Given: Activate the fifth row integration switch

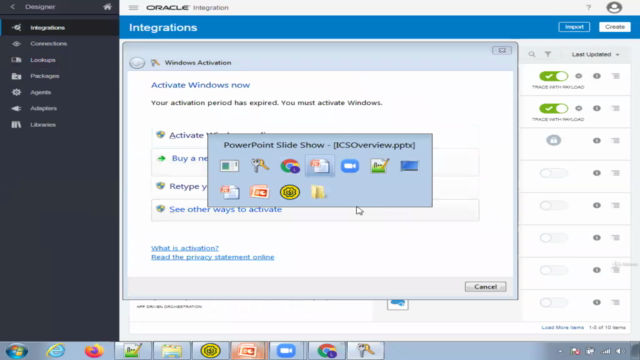Looking at the screenshot, I should tap(553, 205).
